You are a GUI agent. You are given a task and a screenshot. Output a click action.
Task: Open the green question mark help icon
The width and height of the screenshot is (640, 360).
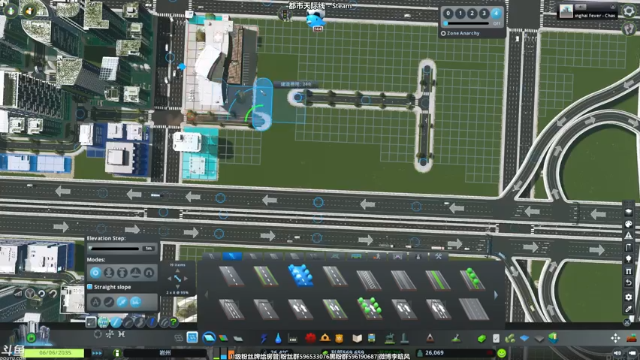coord(173,322)
